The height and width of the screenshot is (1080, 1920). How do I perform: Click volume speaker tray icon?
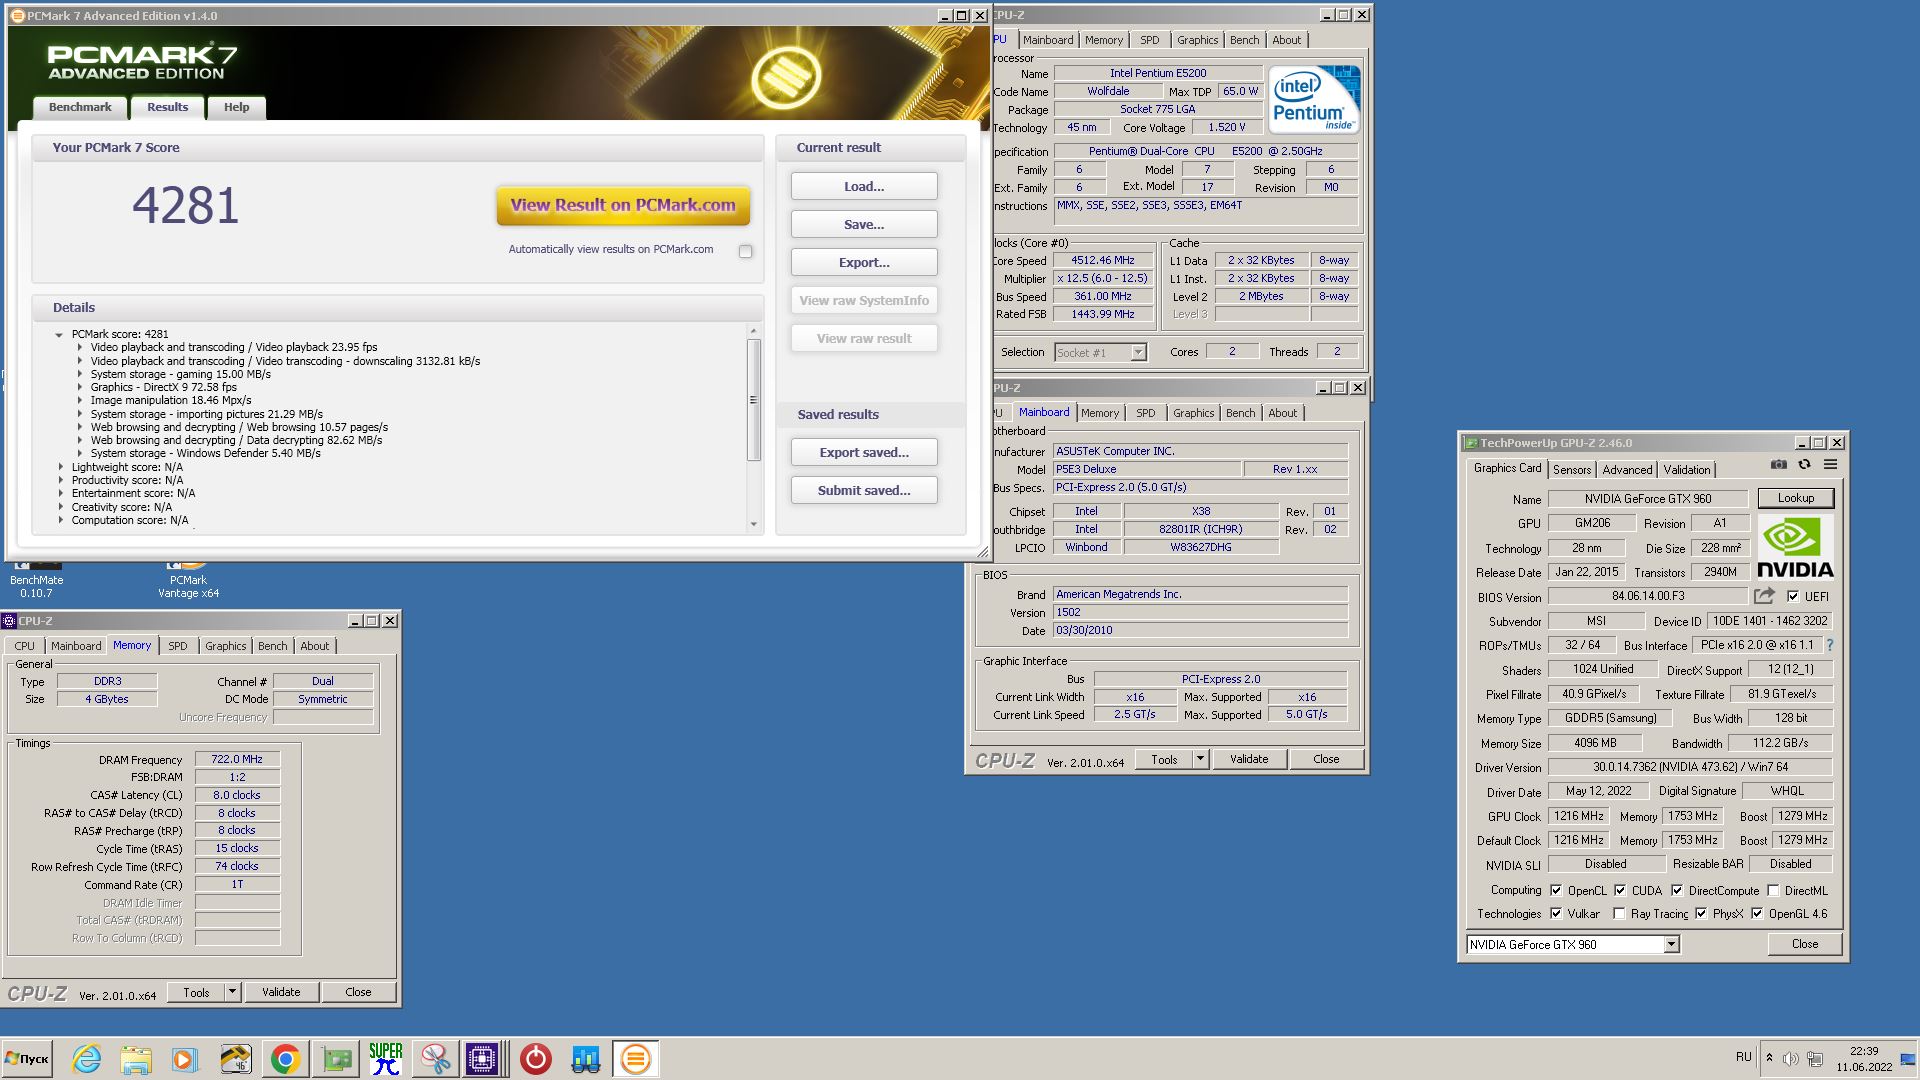1790,1059
